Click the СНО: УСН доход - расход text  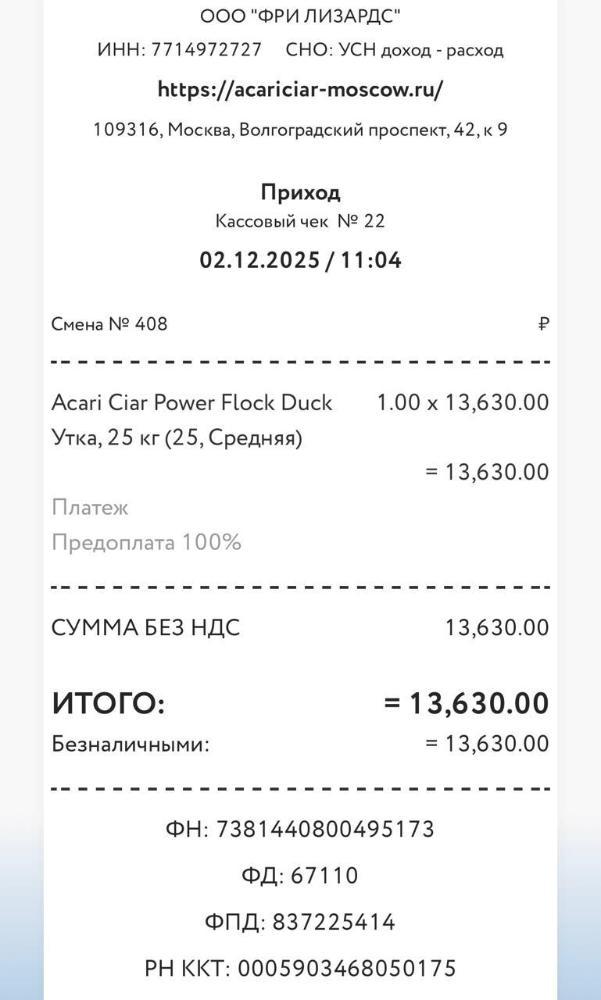coord(394,50)
